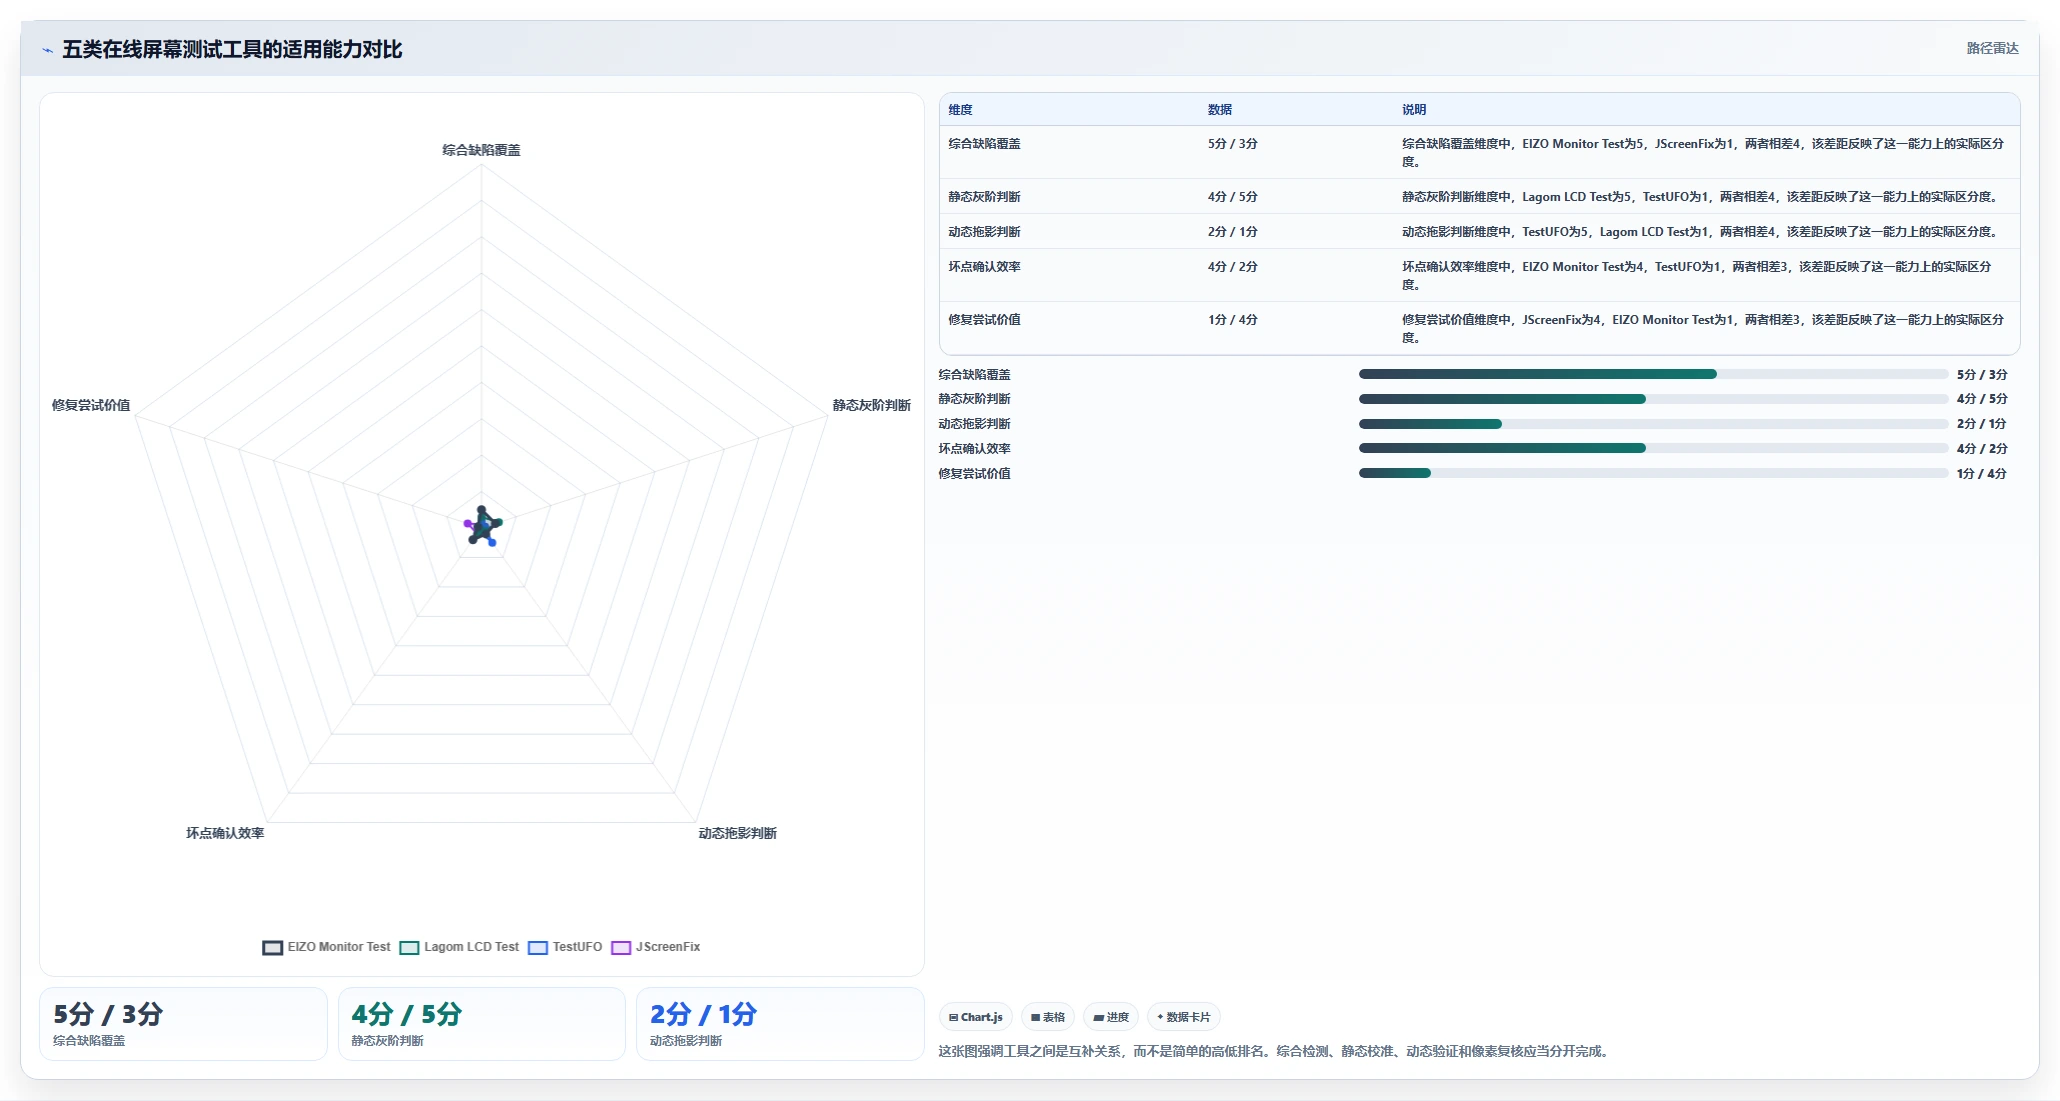Viewport: 2060px width, 1101px height.
Task: Click the 路径雷达 label at top right
Action: (x=1992, y=48)
